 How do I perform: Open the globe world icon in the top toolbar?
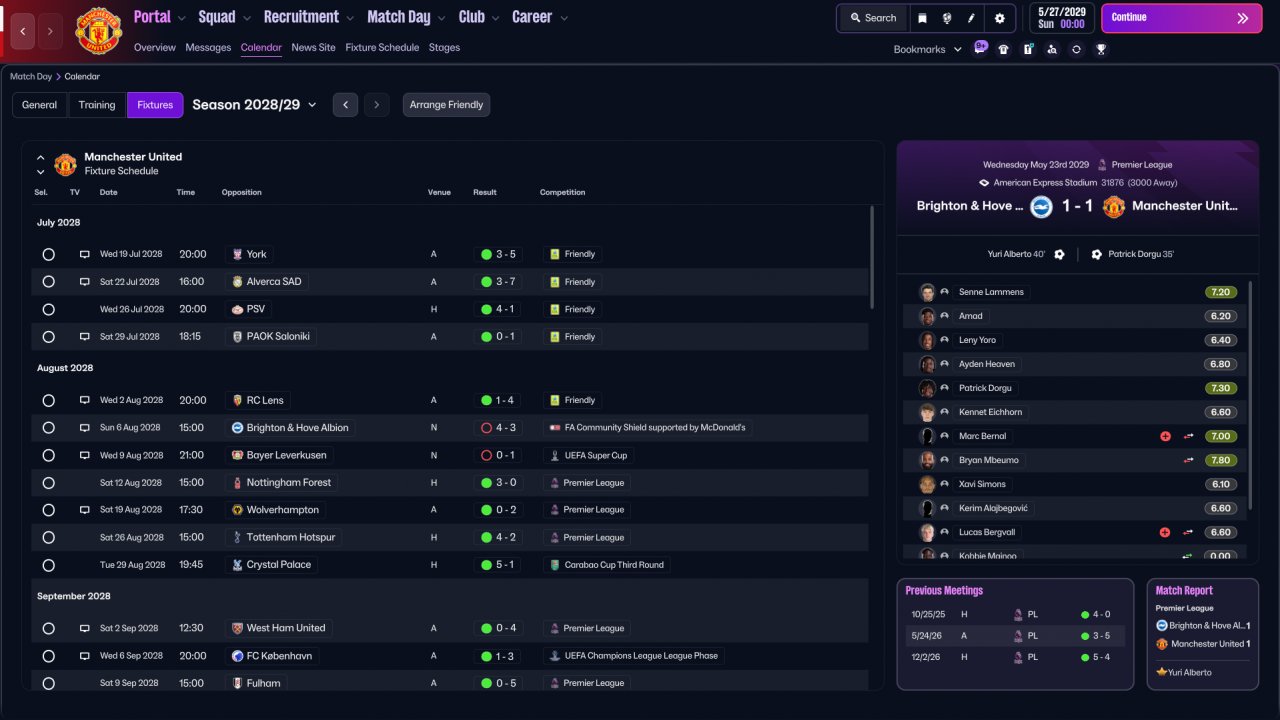tap(946, 18)
